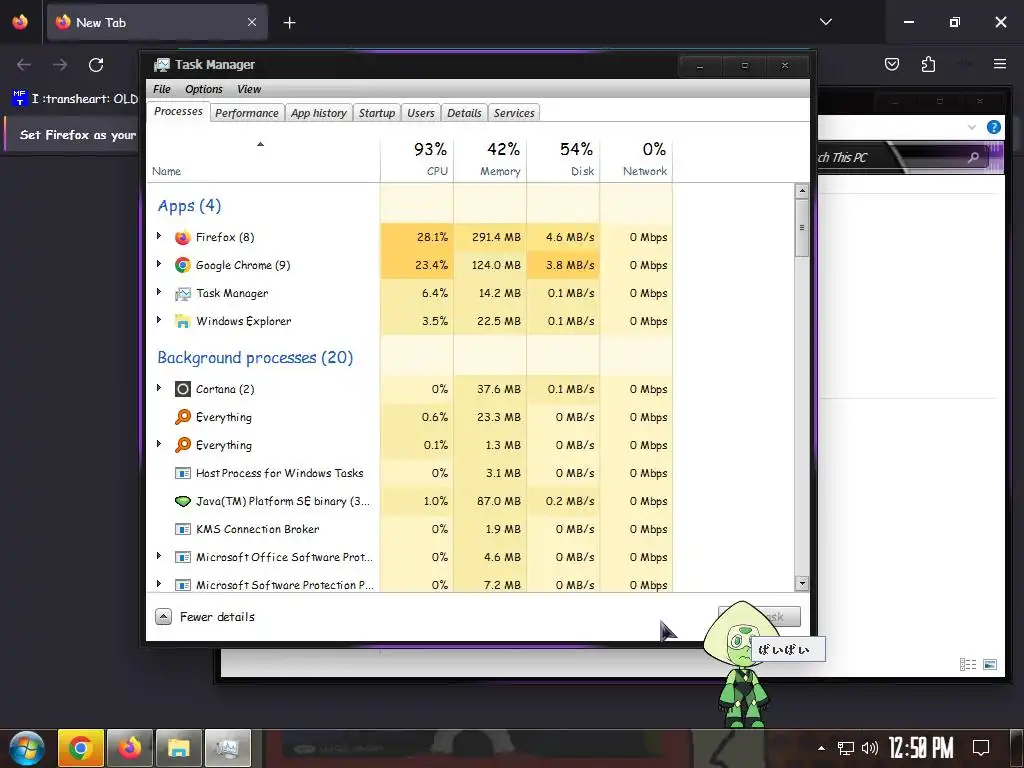Expand the Explorer ribbon chevron
The width and height of the screenshot is (1024, 768).
pyautogui.click(x=972, y=127)
